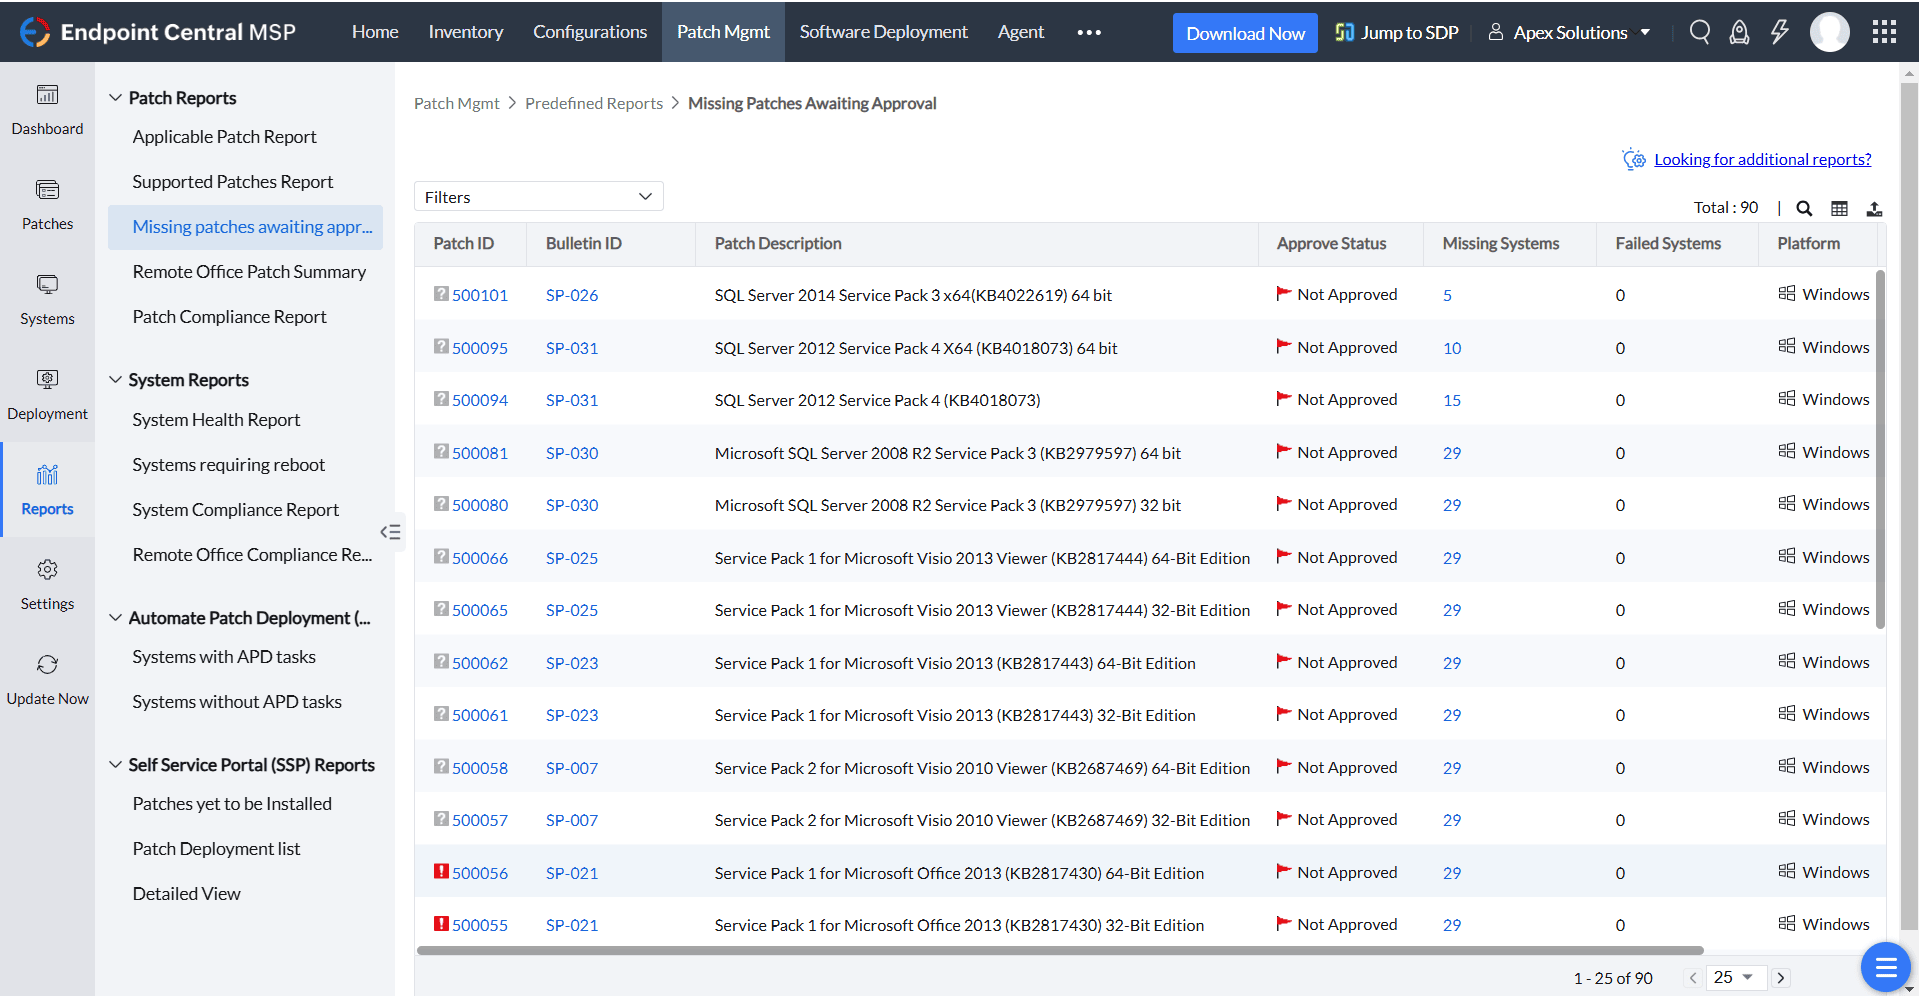Click the lightning quick-actions icon in the header

point(1779,31)
